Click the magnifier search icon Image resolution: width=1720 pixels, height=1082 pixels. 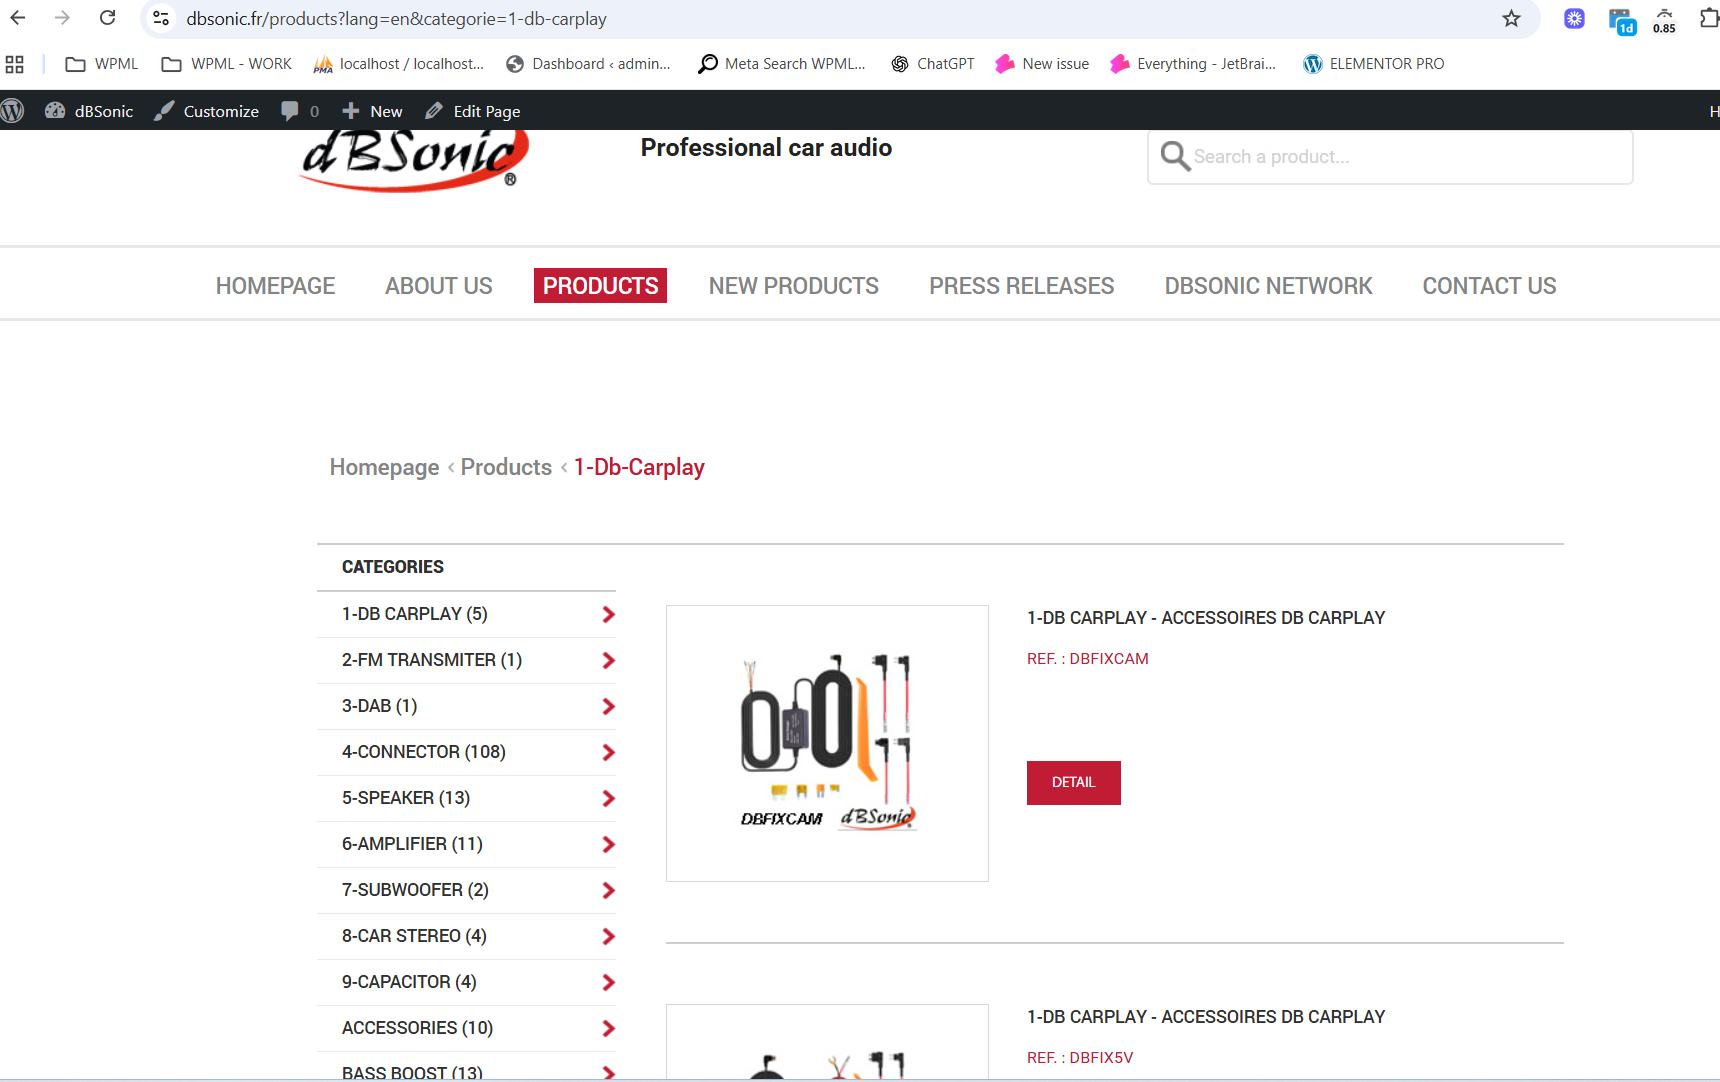click(x=1175, y=157)
